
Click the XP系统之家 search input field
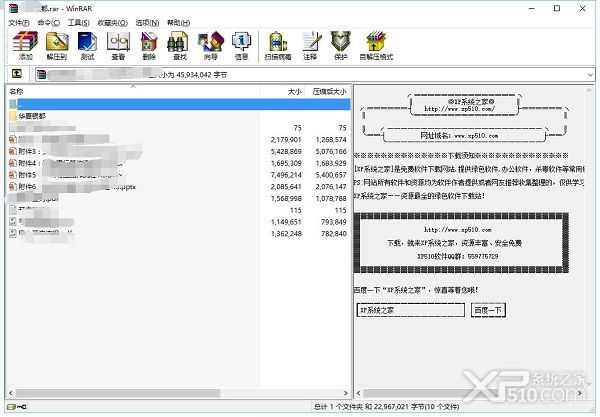[x=411, y=310]
